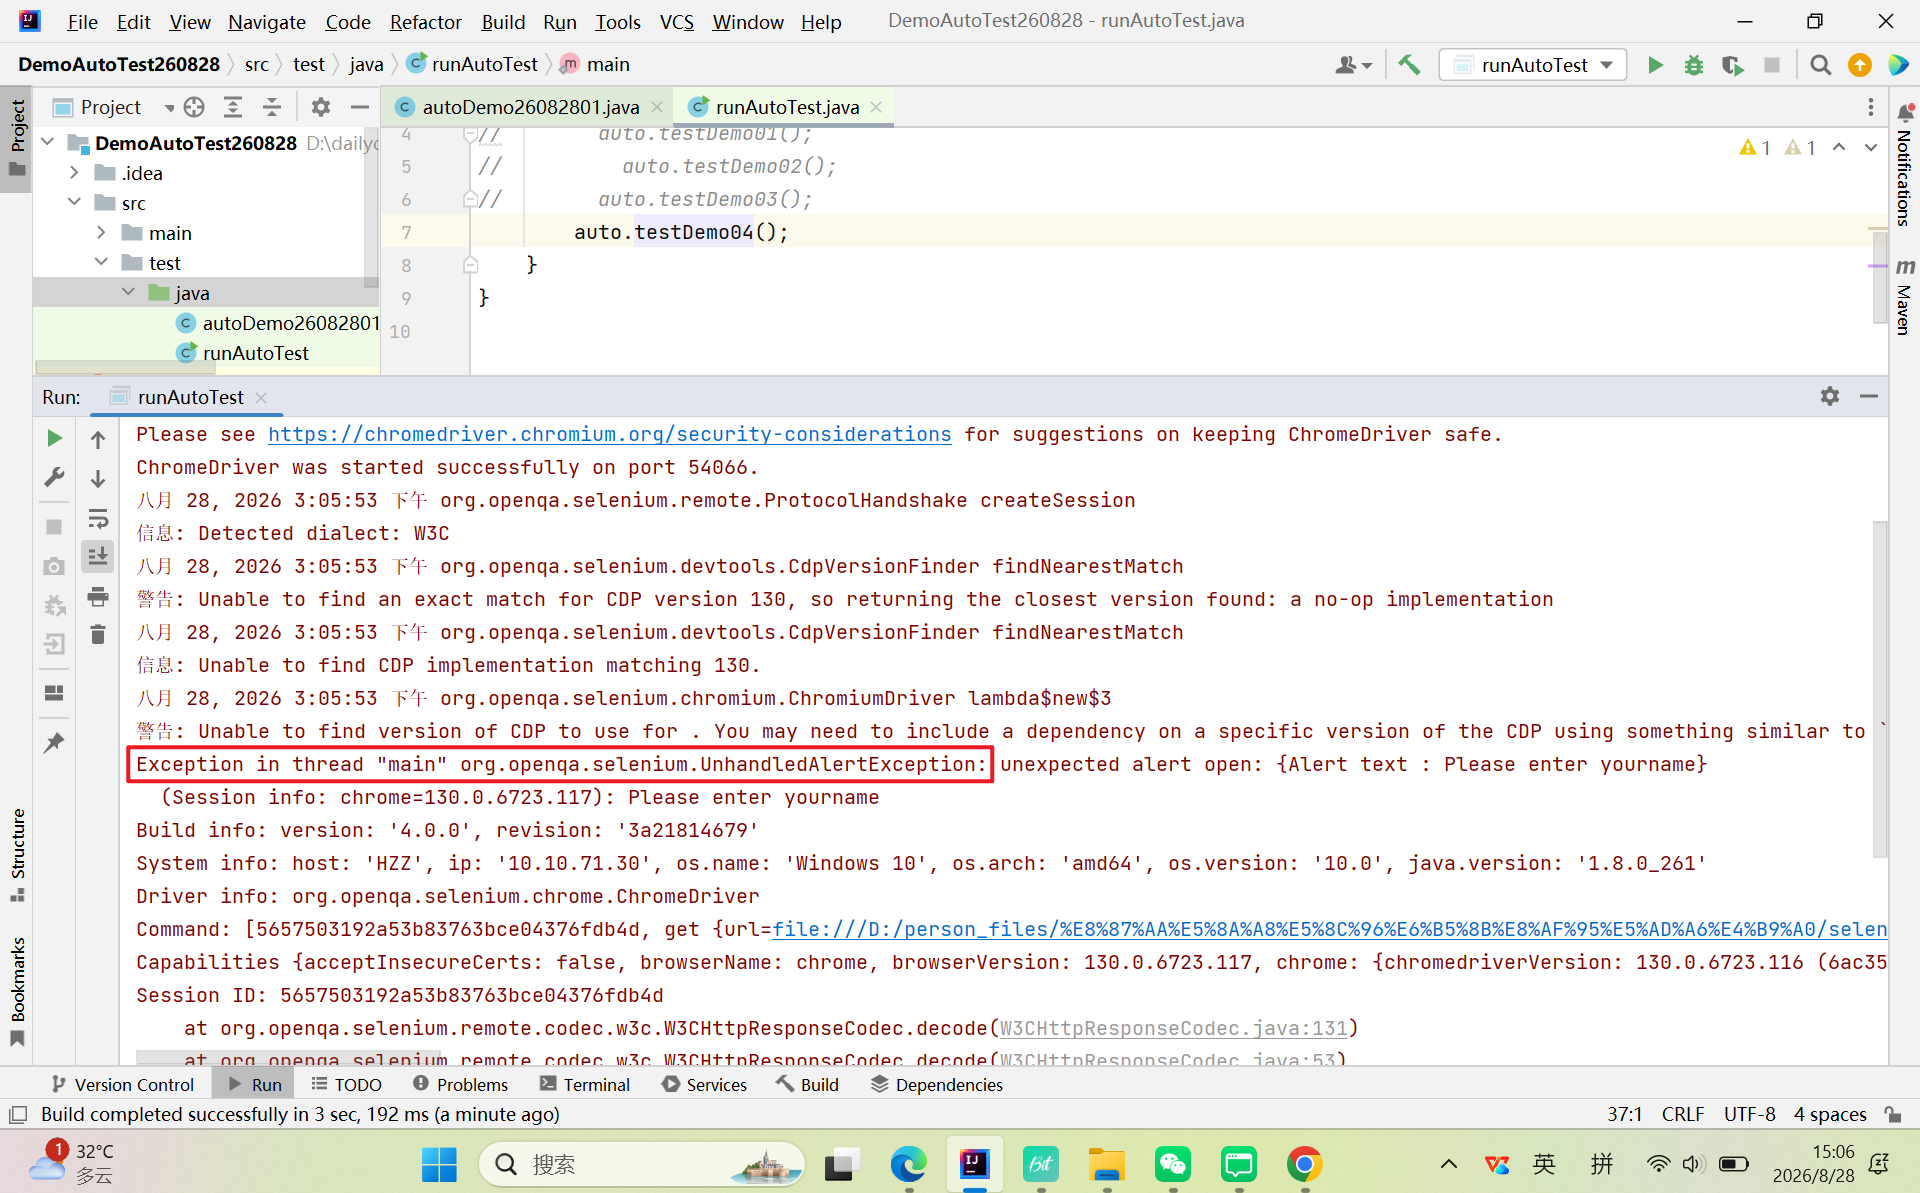Open IDE updates orange arrow icon
The image size is (1920, 1193).
click(x=1859, y=65)
